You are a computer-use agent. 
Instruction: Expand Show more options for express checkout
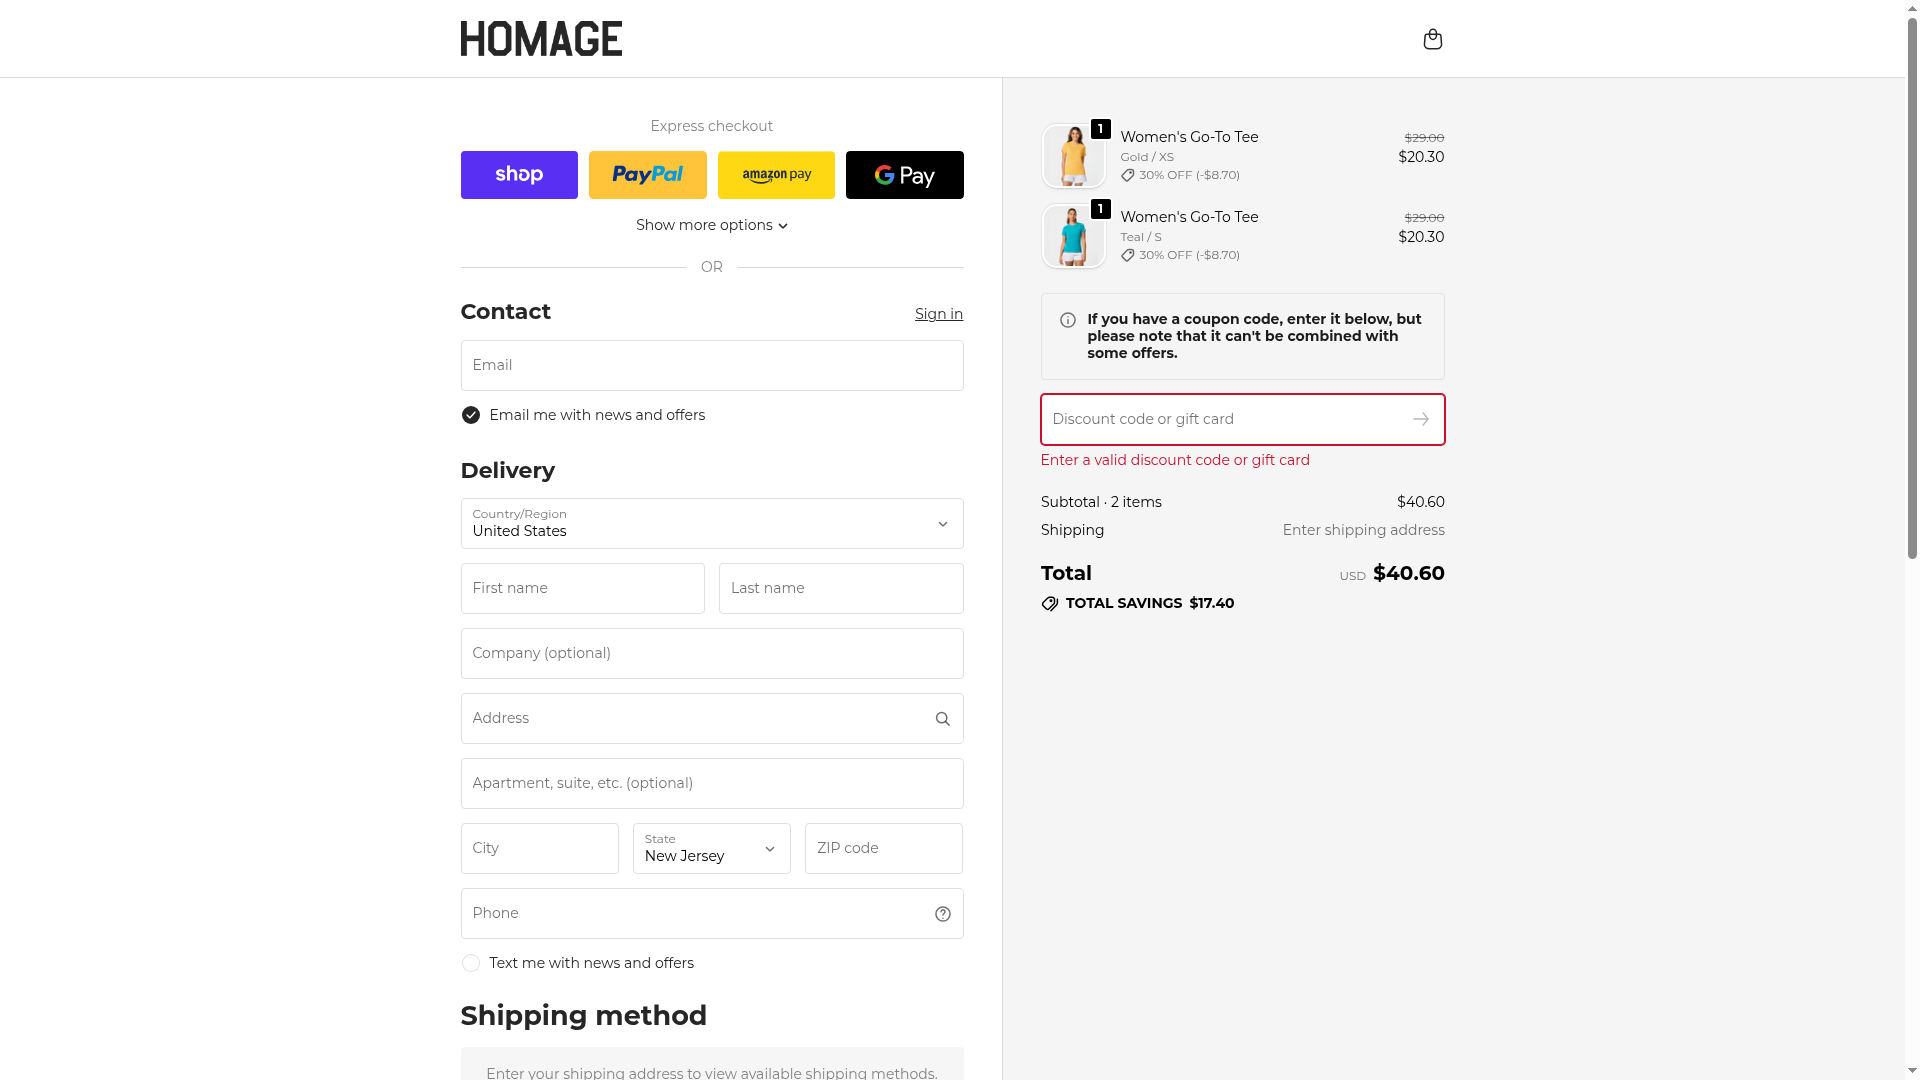tap(711, 225)
